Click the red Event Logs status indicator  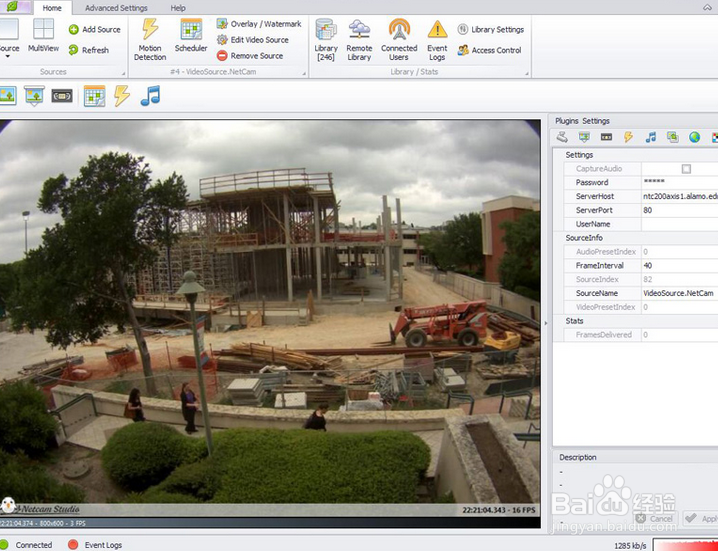(x=95, y=545)
